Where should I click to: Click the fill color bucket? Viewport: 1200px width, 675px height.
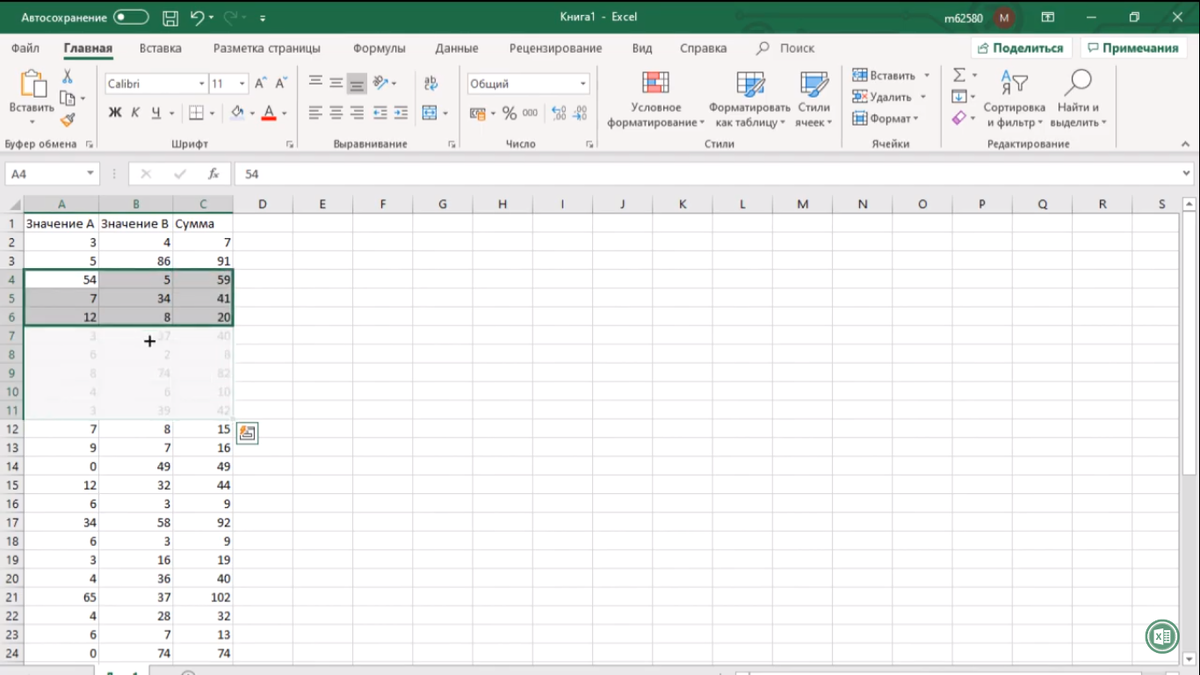point(237,113)
